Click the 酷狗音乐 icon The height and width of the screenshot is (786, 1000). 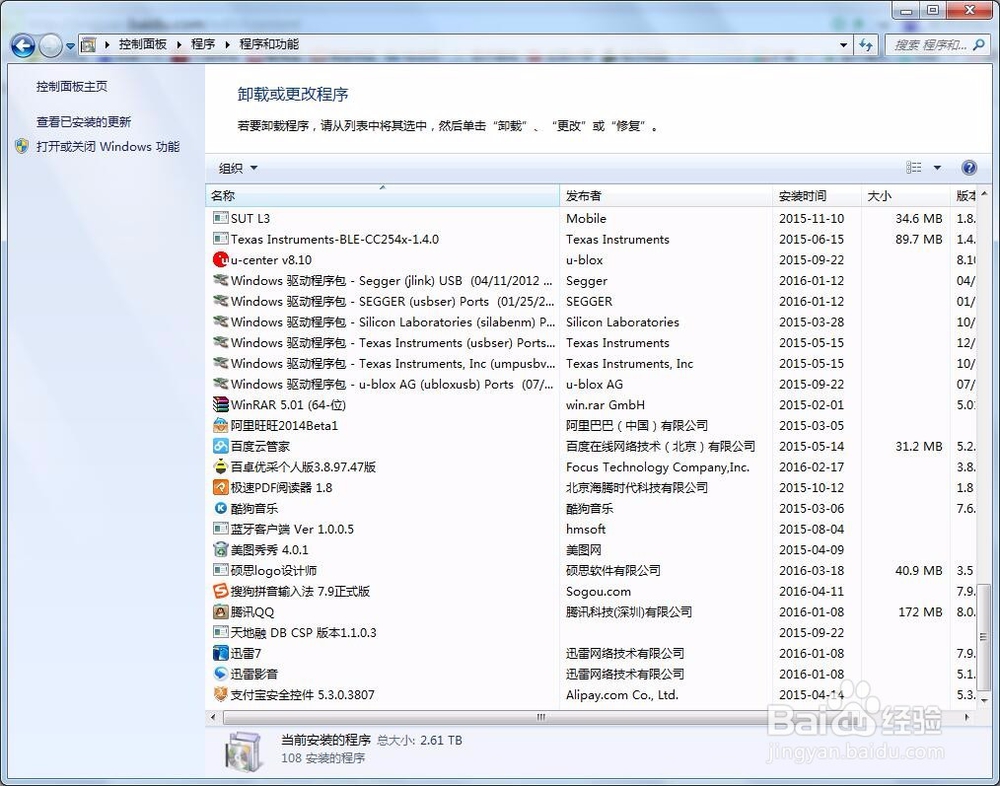click(220, 508)
